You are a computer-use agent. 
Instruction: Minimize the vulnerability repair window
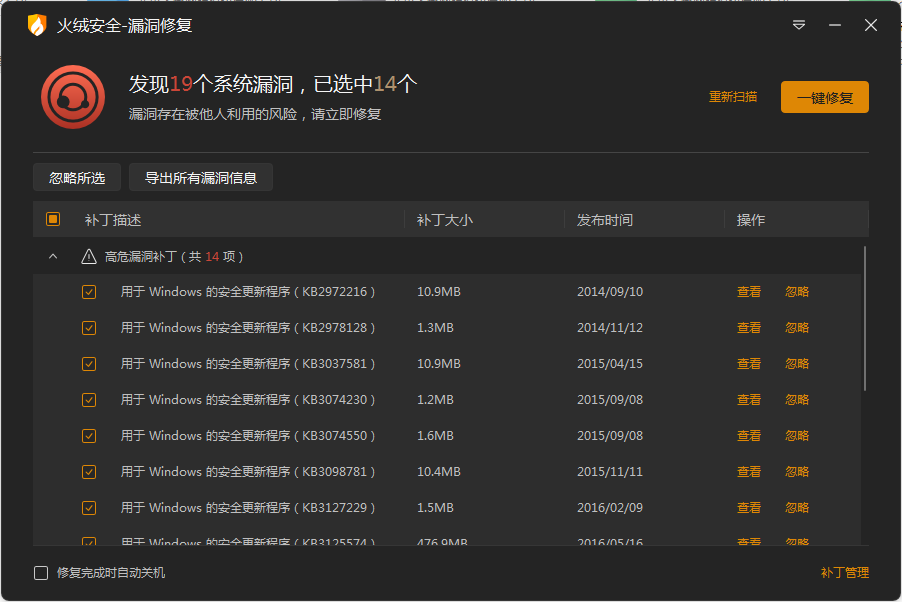pos(835,26)
